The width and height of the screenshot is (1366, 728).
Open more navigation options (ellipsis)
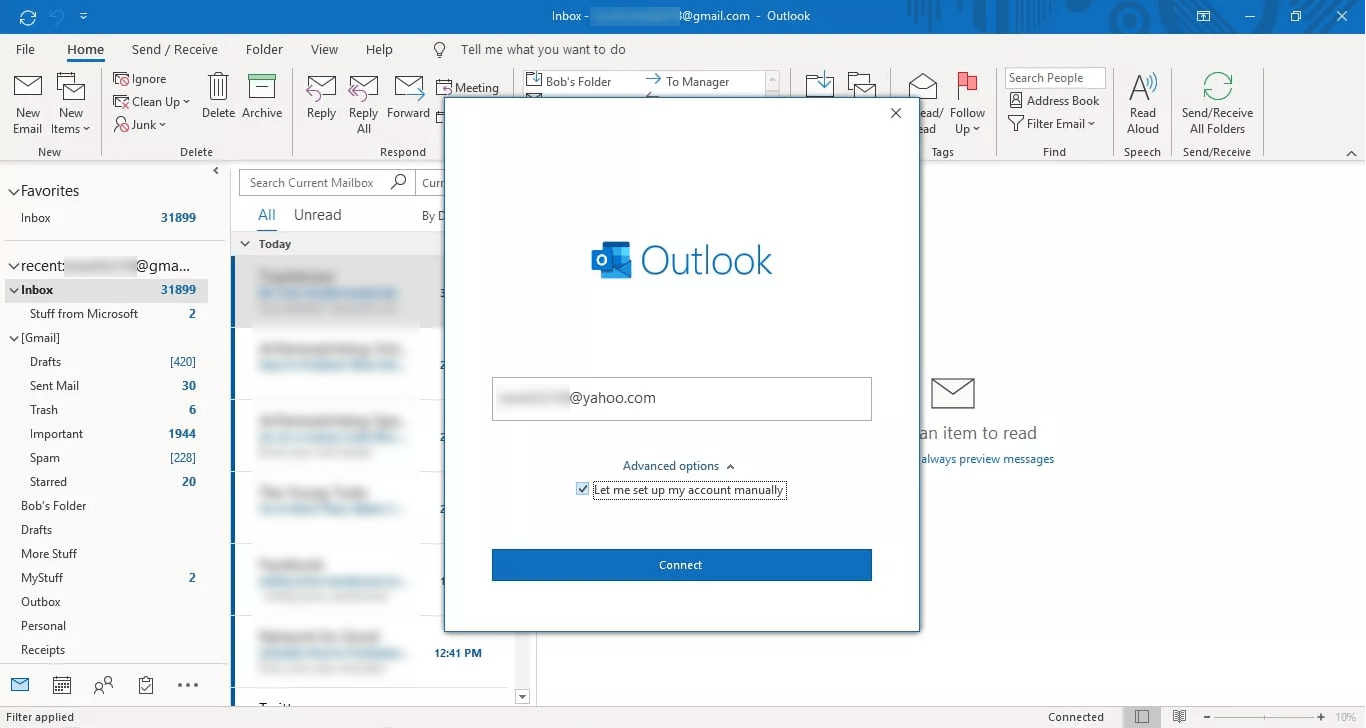pos(188,685)
